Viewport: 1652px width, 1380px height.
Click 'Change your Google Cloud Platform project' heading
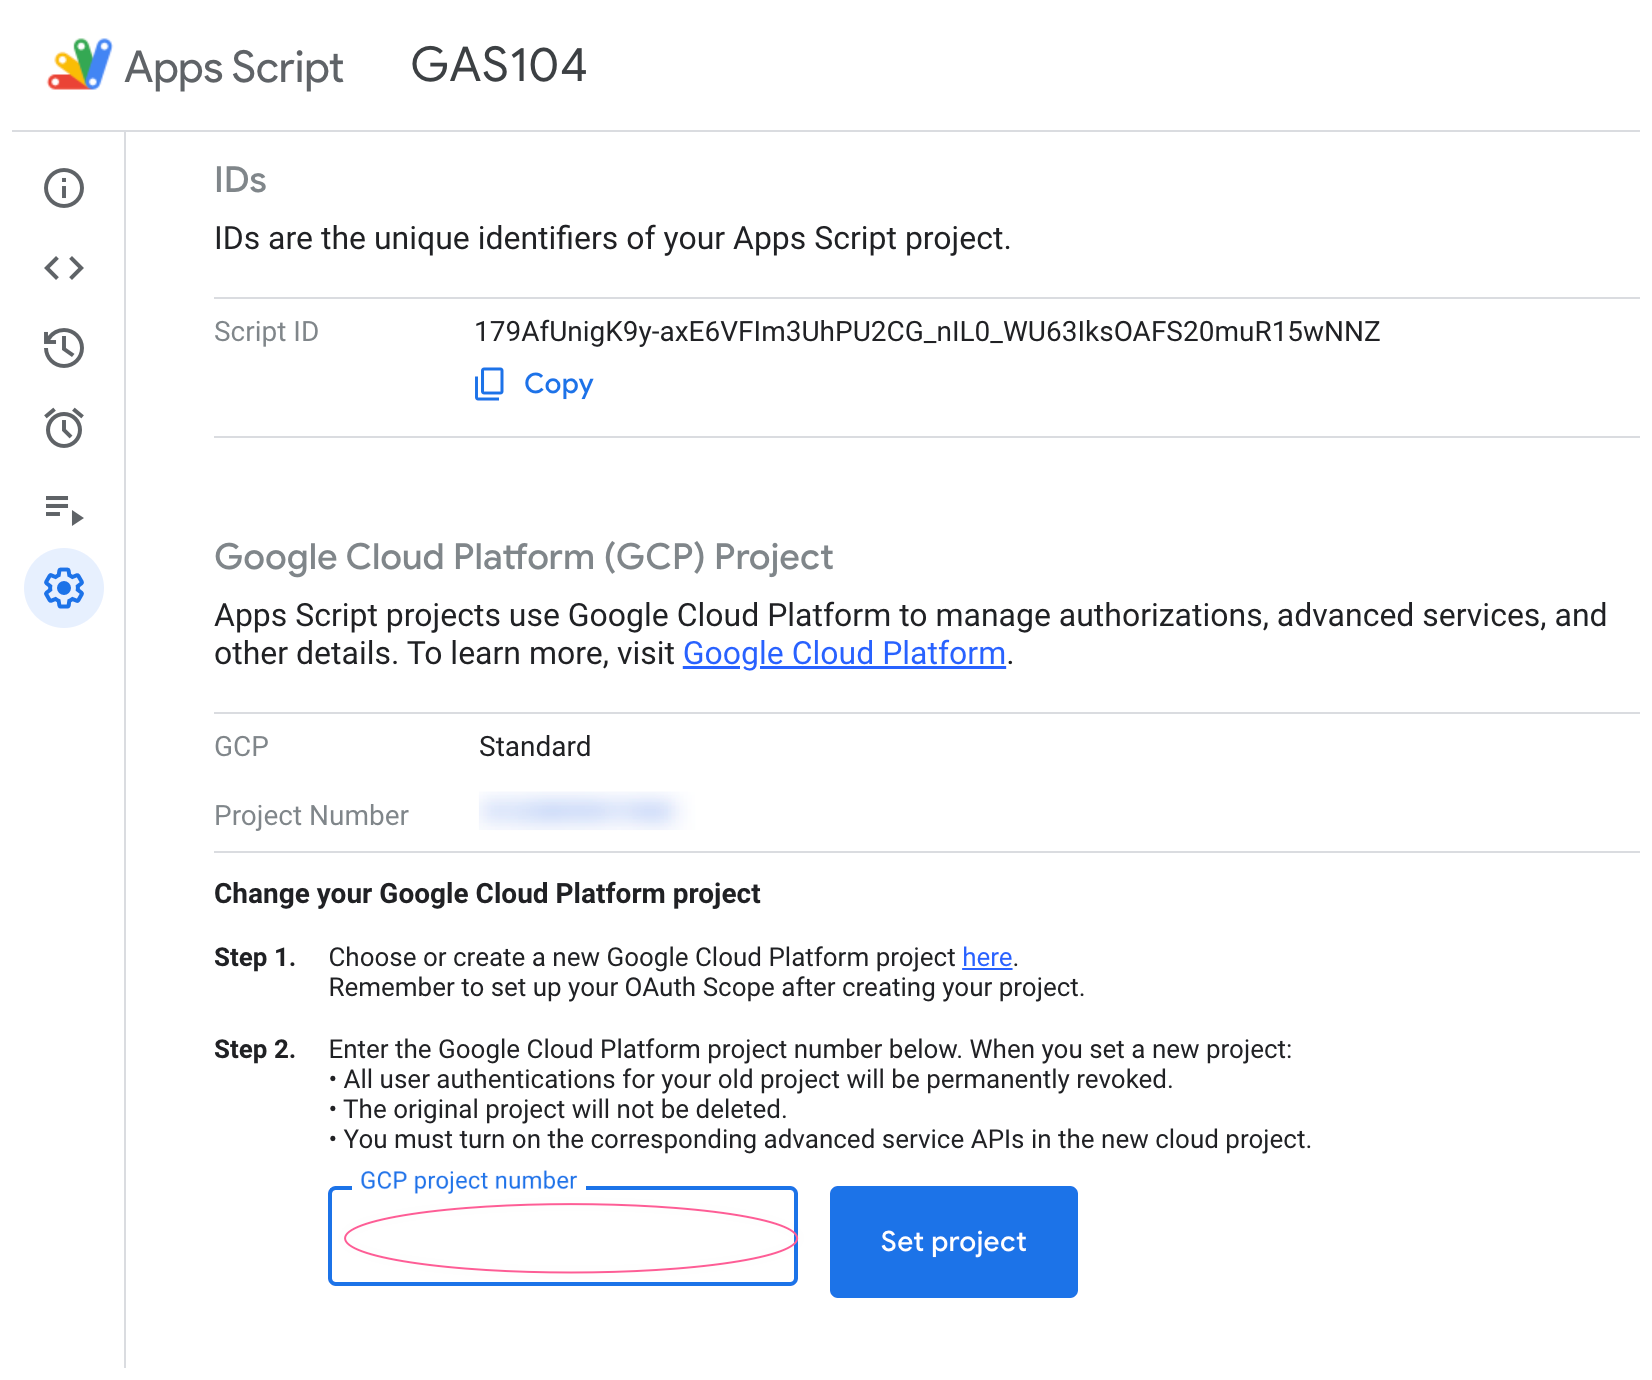point(487,894)
